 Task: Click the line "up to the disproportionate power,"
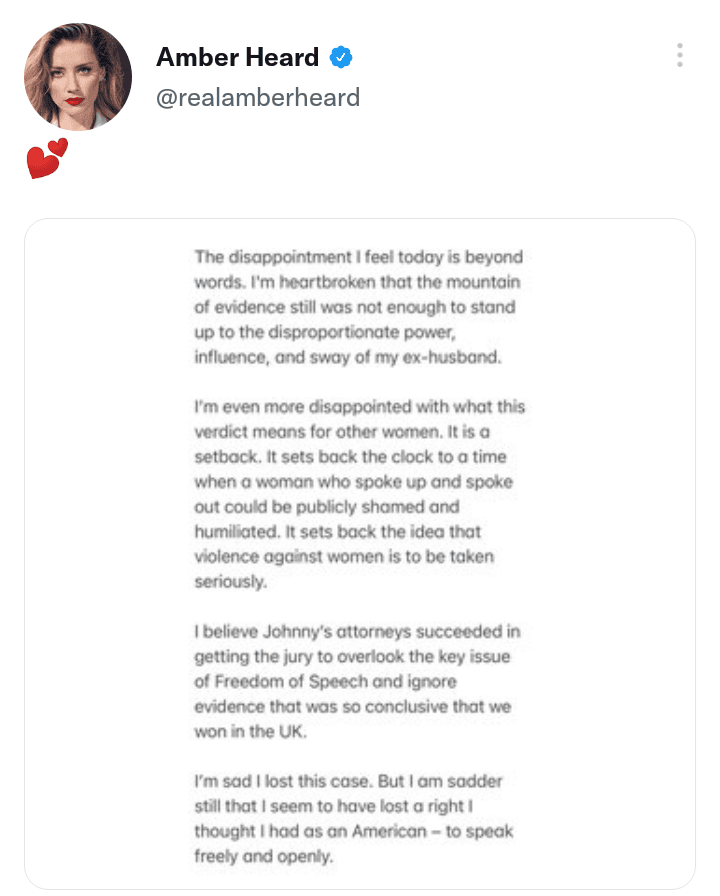(330, 333)
